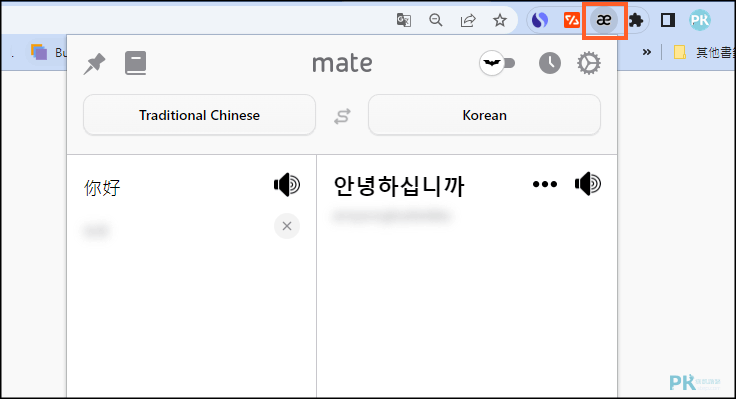
Task: Play audio for Korean translation
Action: pyautogui.click(x=588, y=184)
